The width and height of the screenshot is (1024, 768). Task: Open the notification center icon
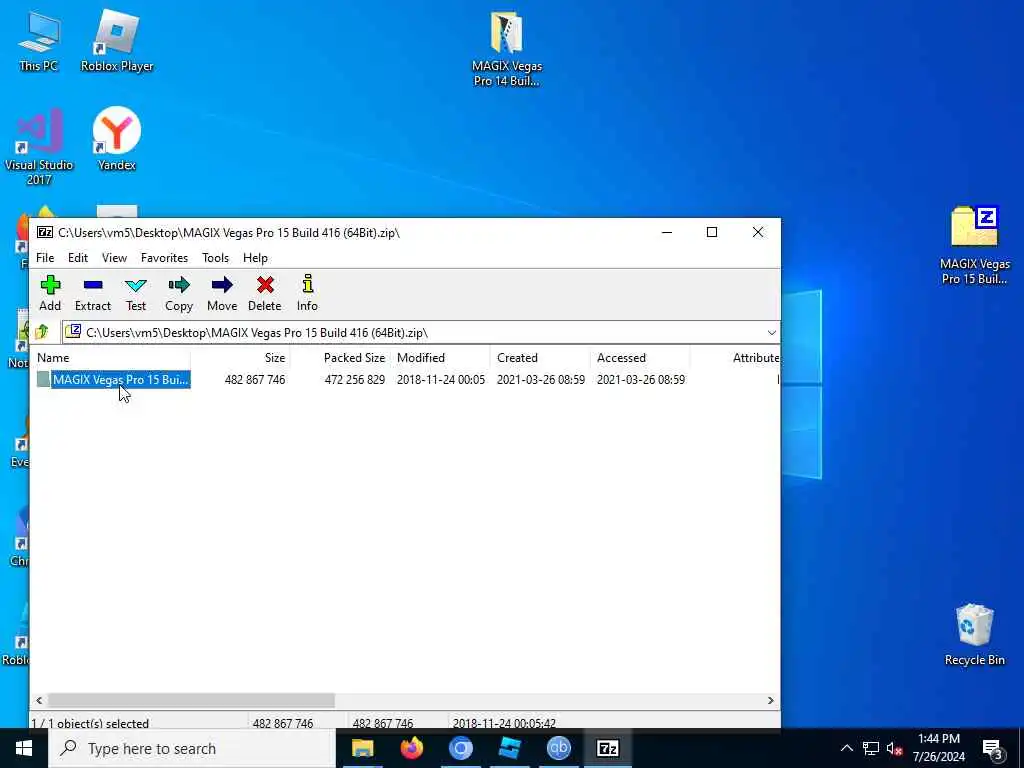(992, 748)
